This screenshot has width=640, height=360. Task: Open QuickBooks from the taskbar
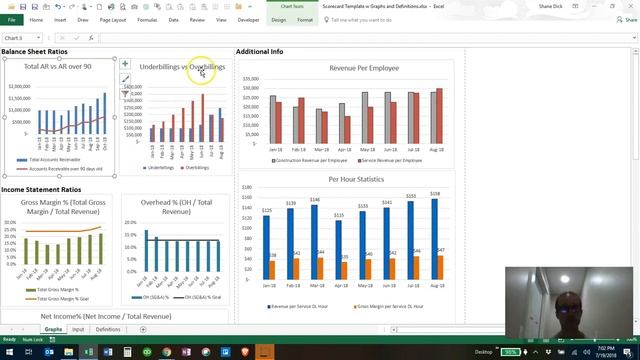(x=147, y=352)
